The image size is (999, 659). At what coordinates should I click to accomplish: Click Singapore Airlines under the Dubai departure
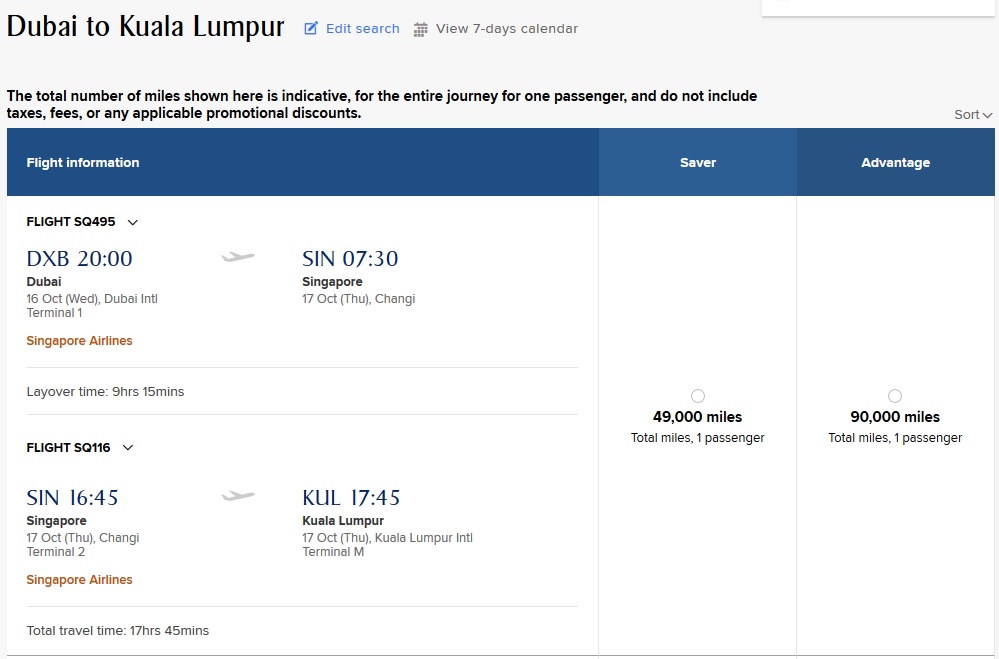(x=79, y=341)
